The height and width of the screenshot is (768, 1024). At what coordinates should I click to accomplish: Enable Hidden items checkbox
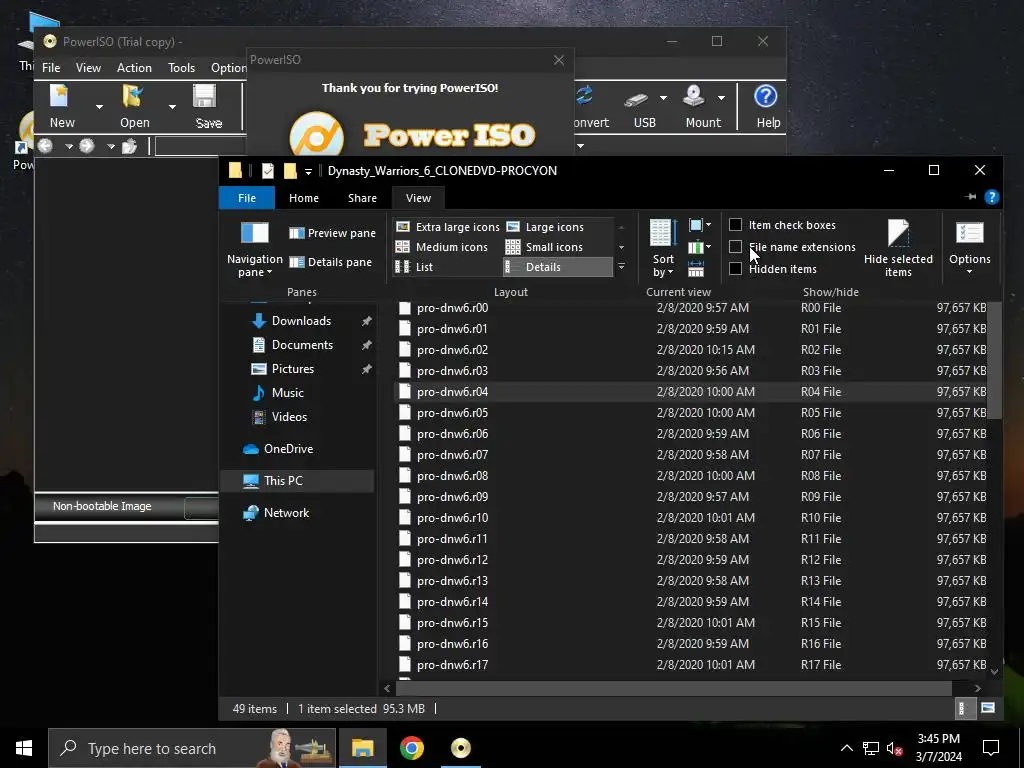(735, 268)
